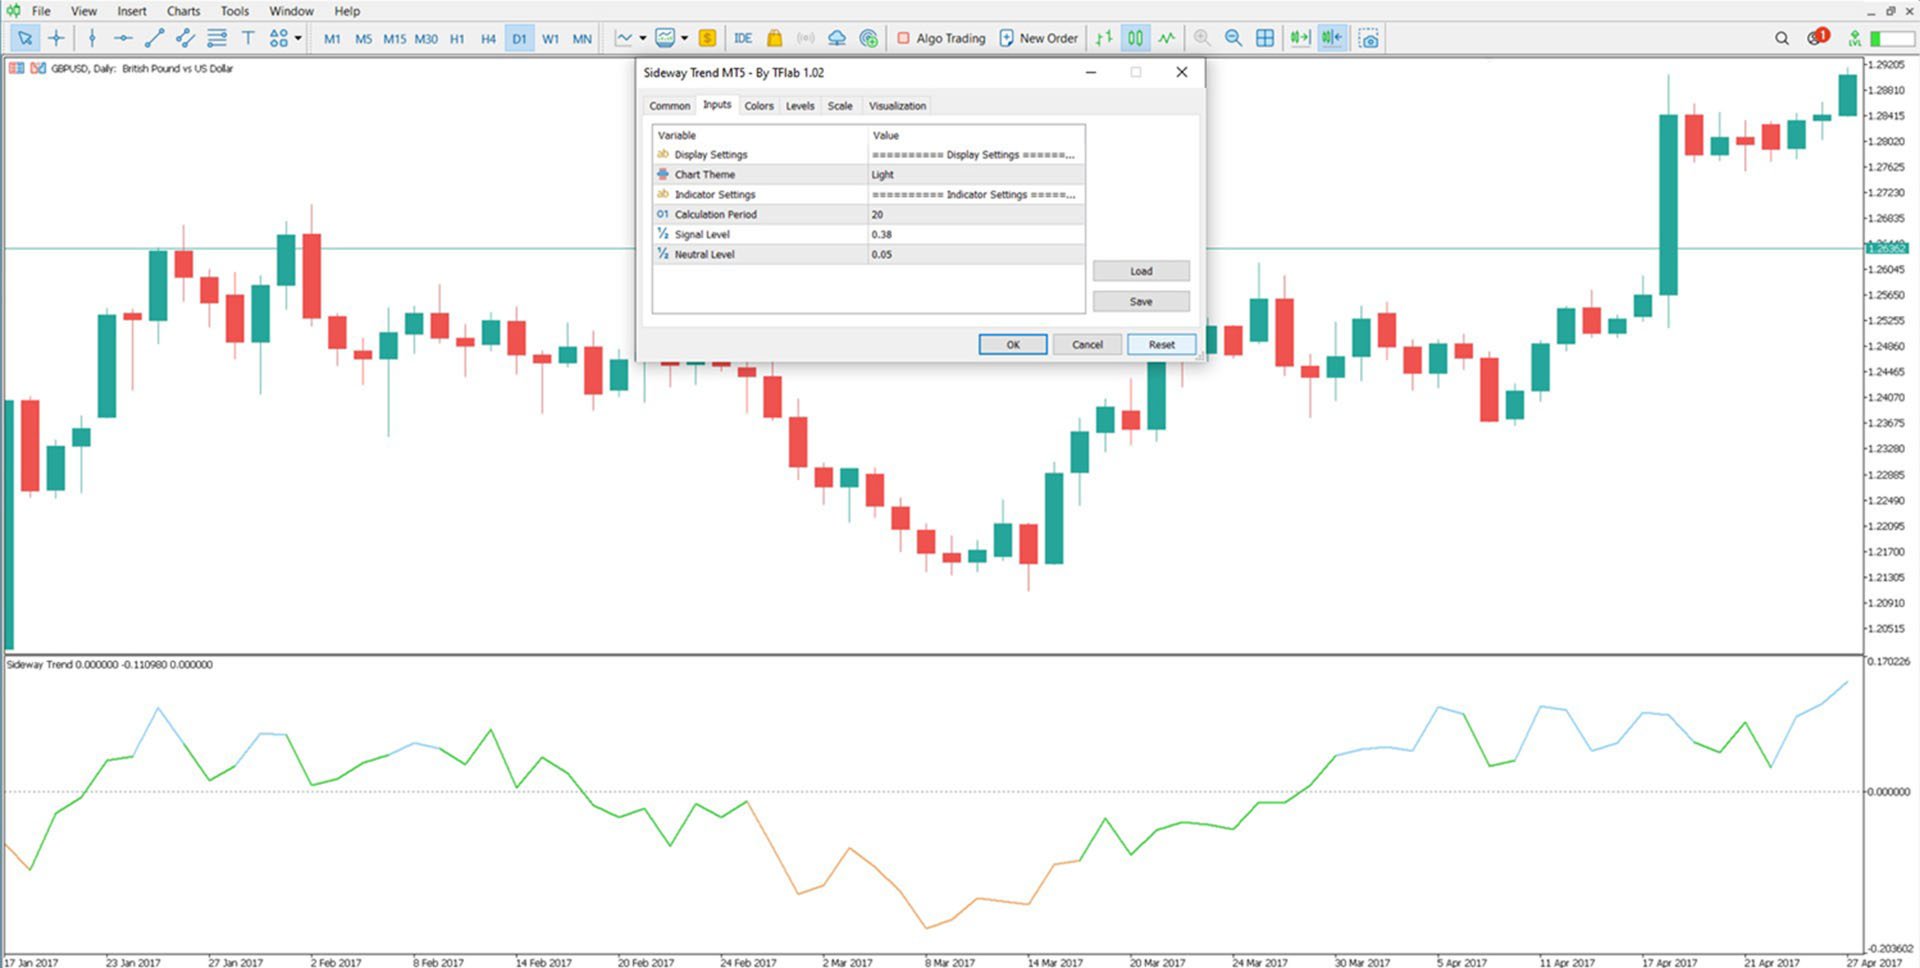Image resolution: width=1920 pixels, height=968 pixels.
Task: Open the Insert menu
Action: (132, 11)
